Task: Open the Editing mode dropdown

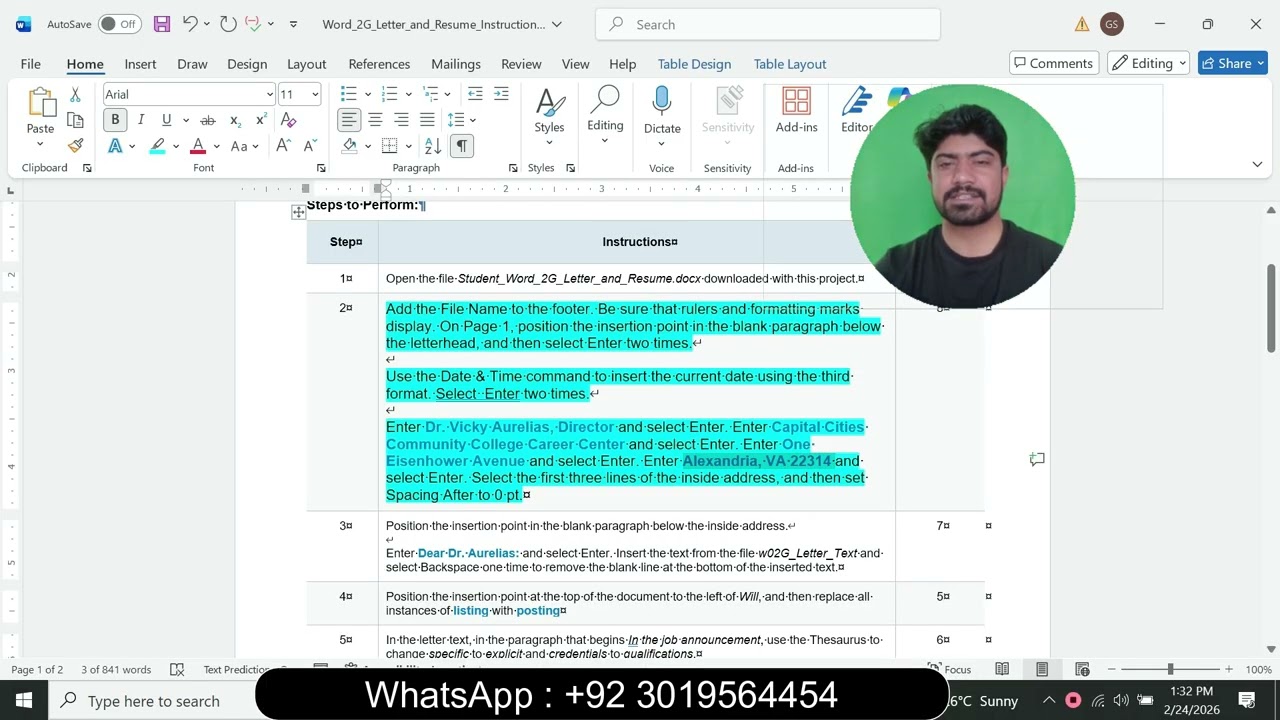Action: pos(1148,63)
